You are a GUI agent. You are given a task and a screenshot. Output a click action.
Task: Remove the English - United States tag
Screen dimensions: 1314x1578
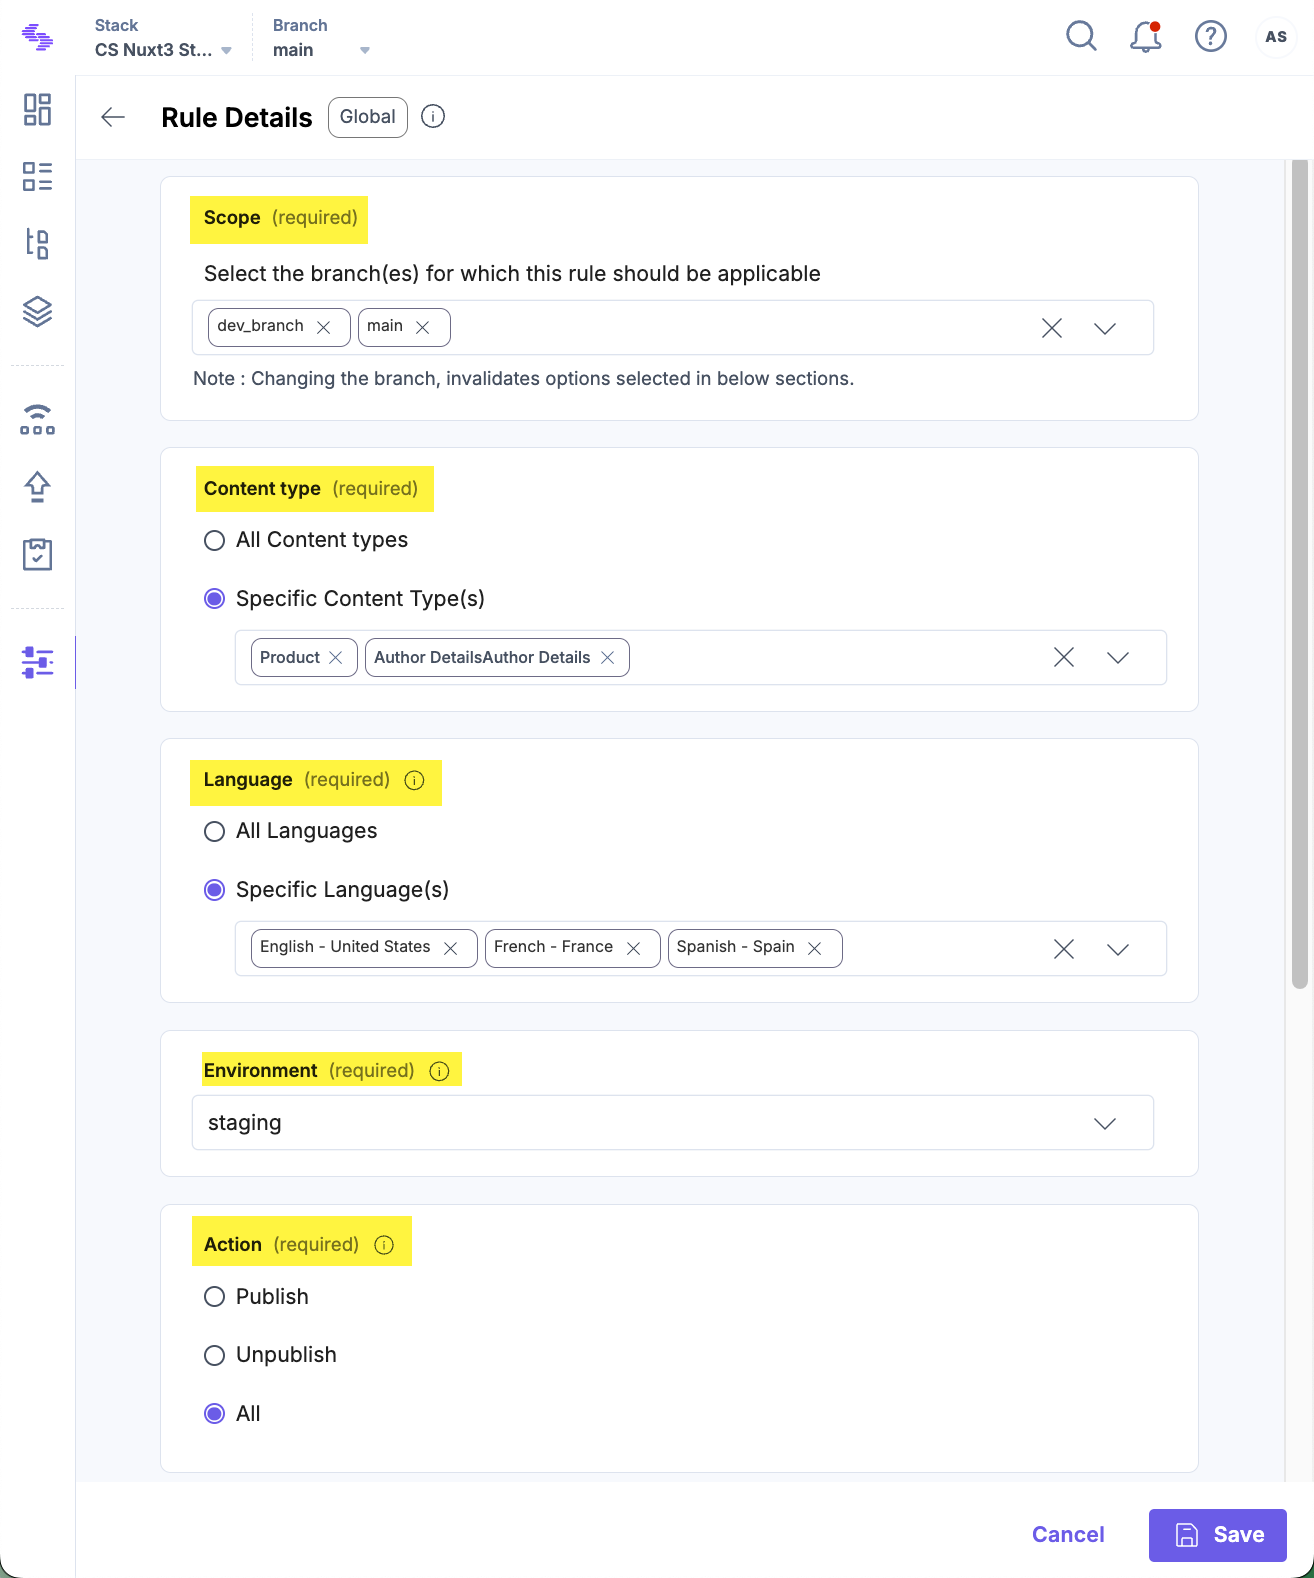[450, 948]
